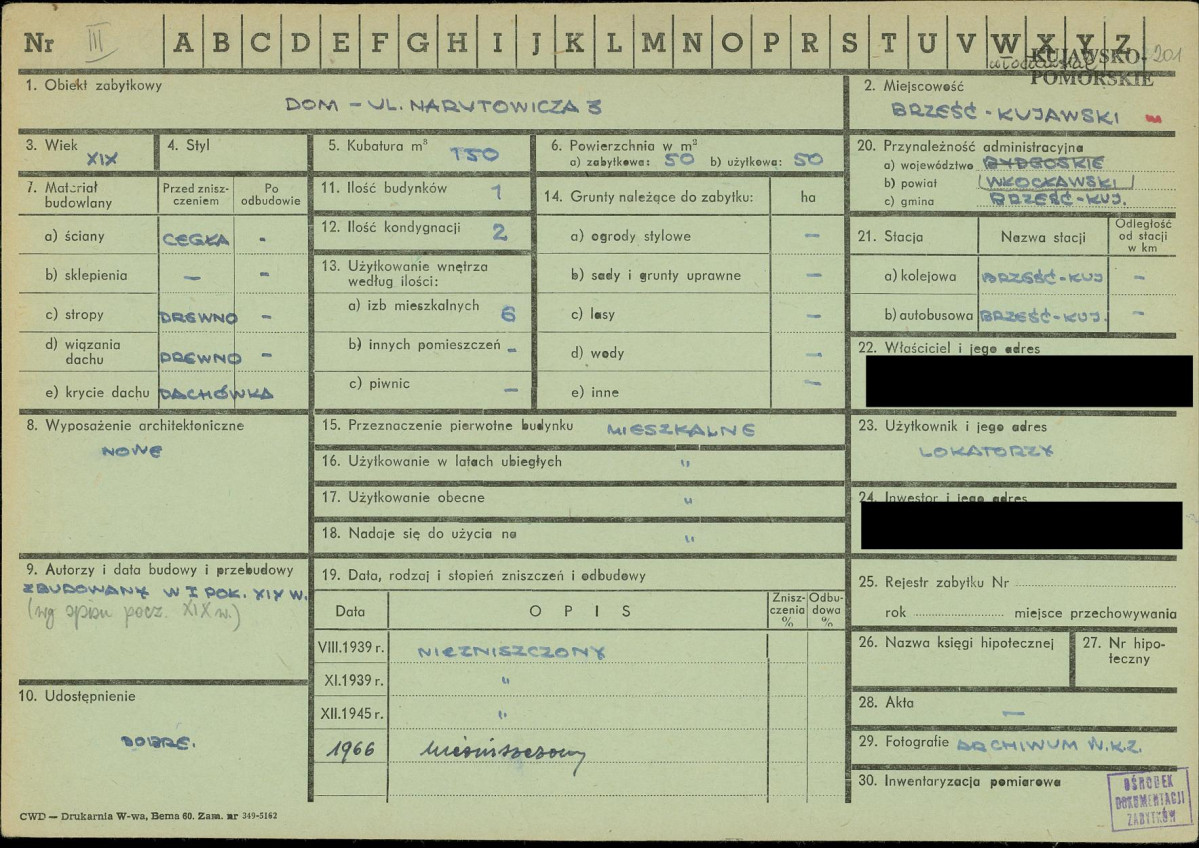Screen dimensions: 1199x848
Task: Click the address text DOM - UL. NARUTOWICZA 3
Action: [443, 104]
